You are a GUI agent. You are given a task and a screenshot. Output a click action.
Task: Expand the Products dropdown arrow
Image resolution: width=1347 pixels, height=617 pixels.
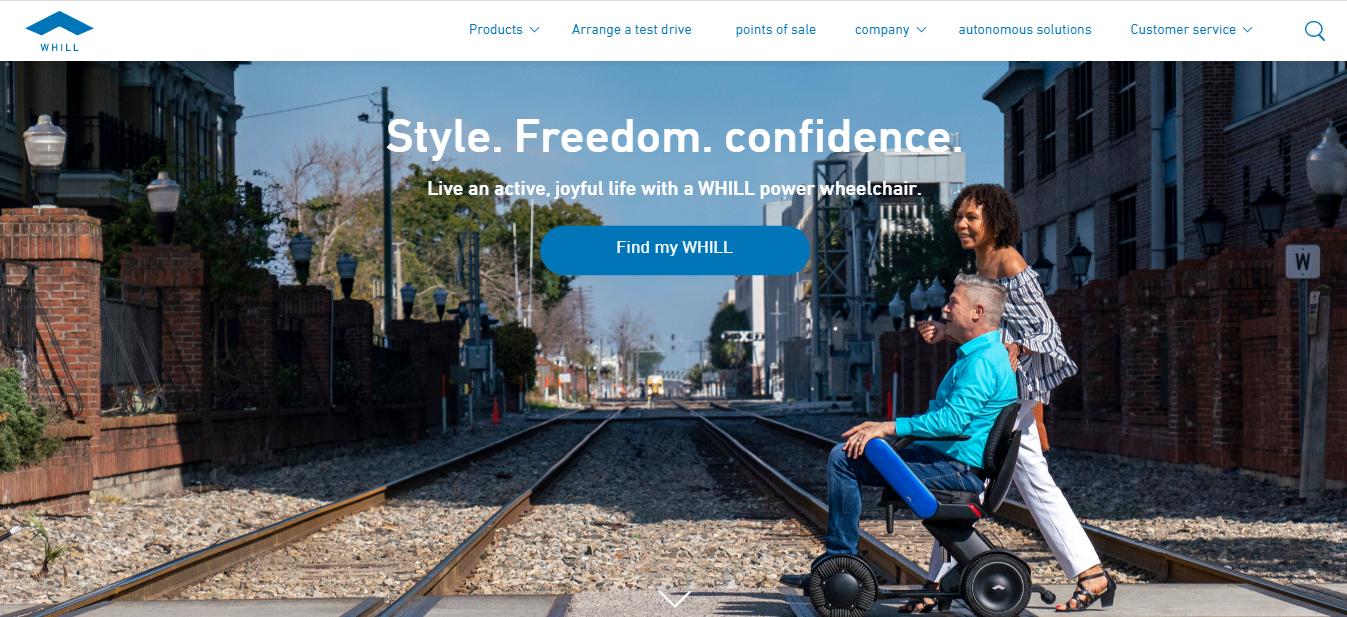click(x=534, y=30)
